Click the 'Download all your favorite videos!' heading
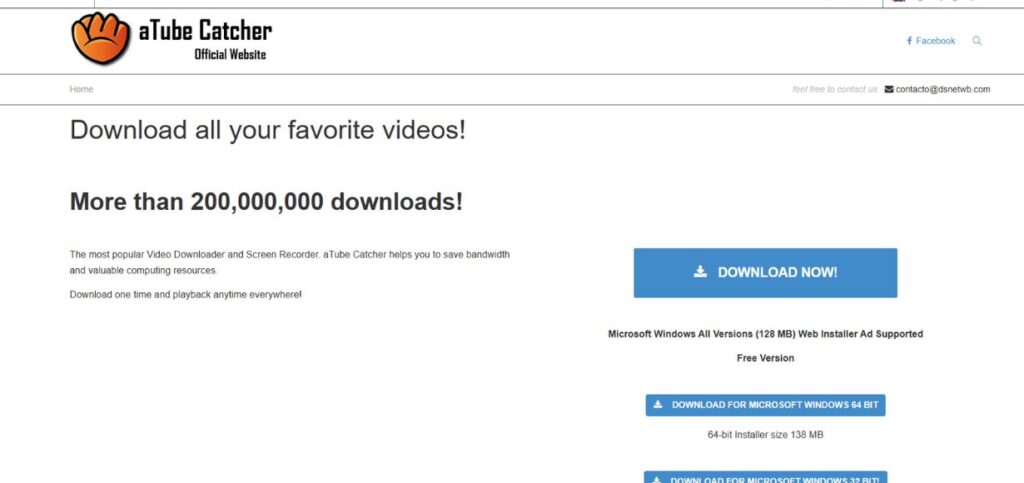 tap(268, 130)
